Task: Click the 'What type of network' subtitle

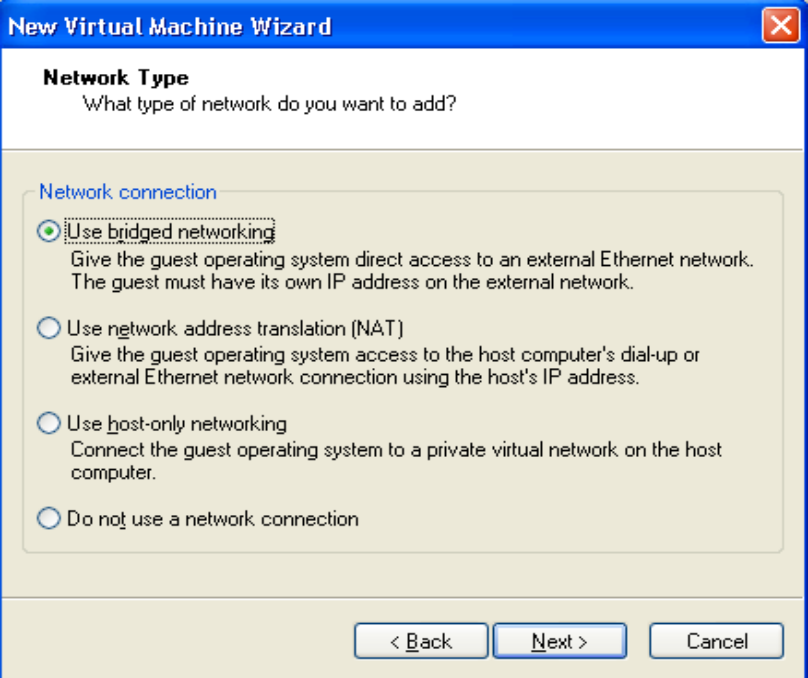Action: click(x=270, y=103)
